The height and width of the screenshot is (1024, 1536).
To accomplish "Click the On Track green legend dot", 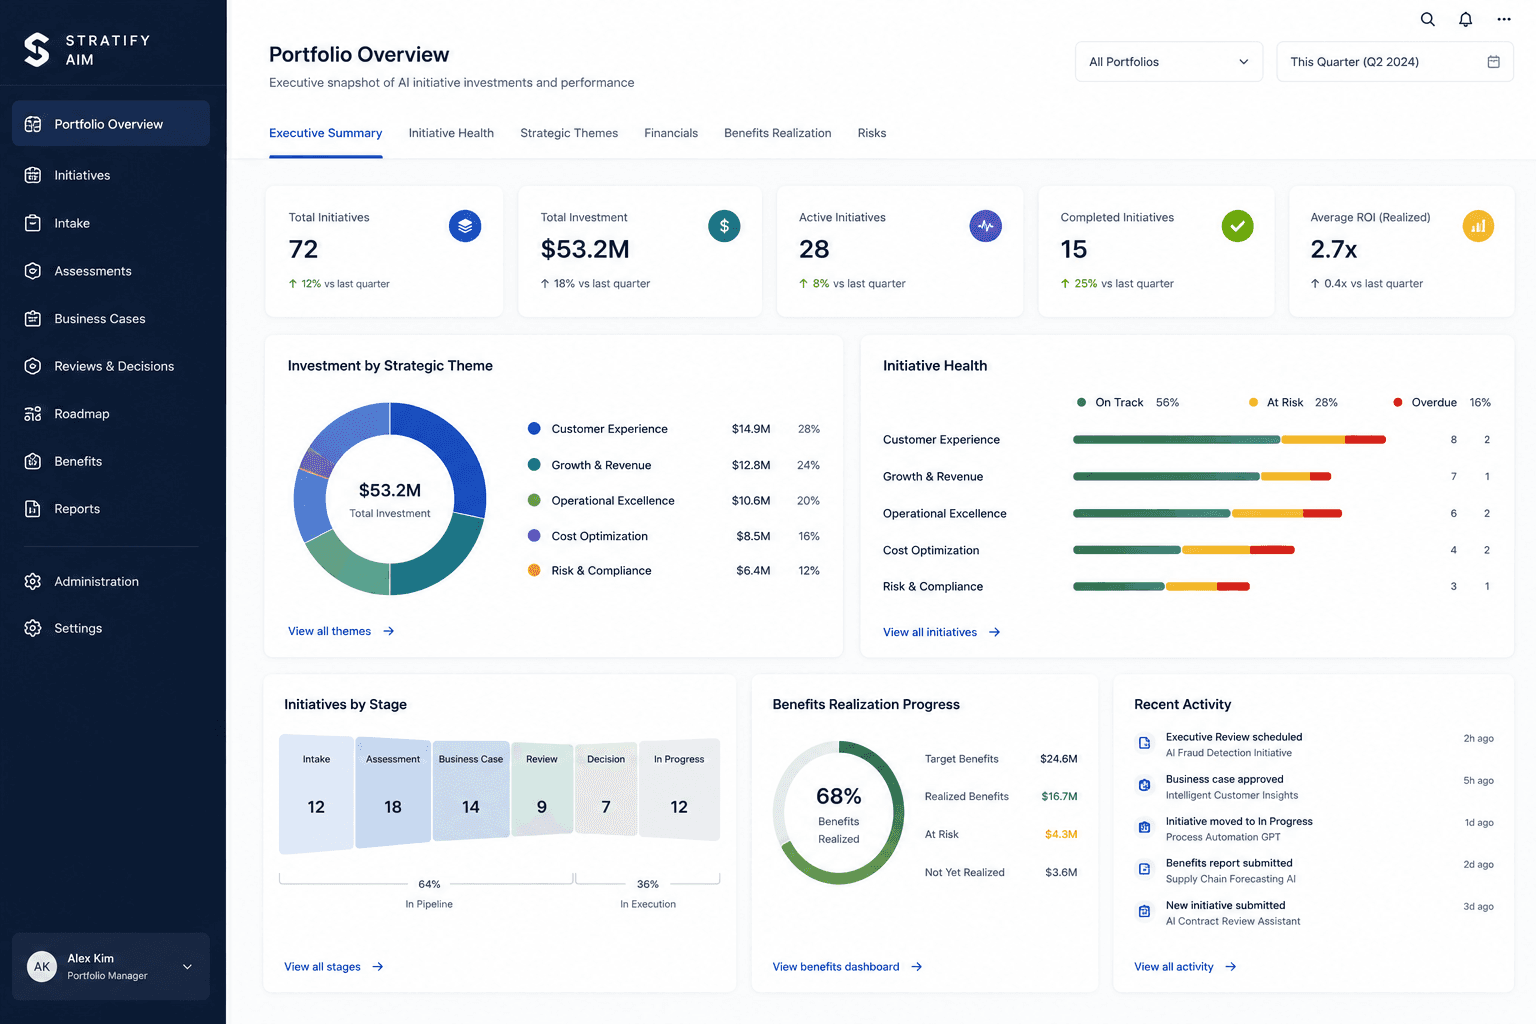I will (1081, 402).
